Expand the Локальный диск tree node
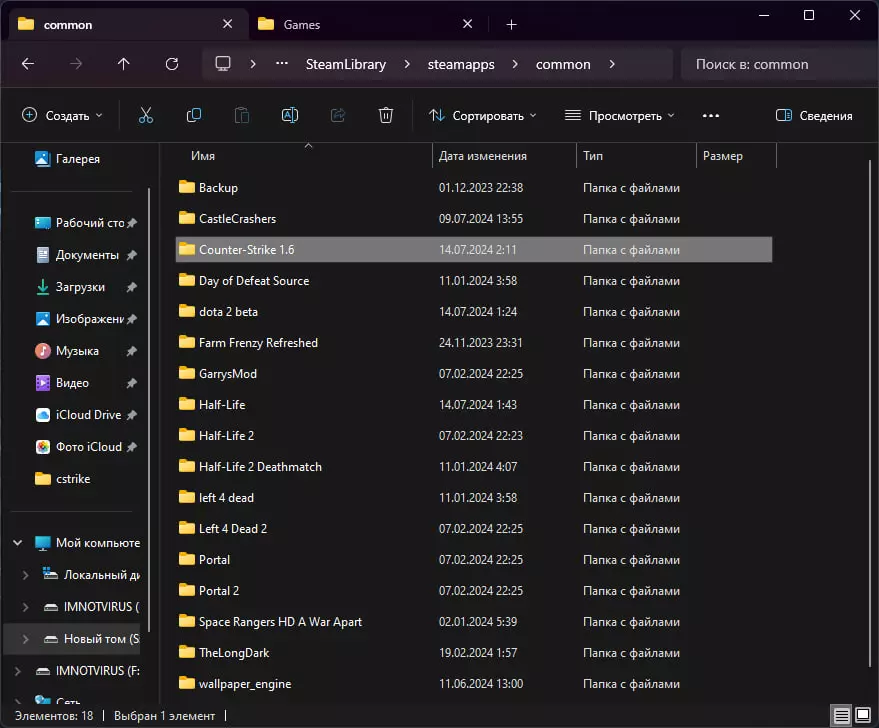 click(27, 575)
